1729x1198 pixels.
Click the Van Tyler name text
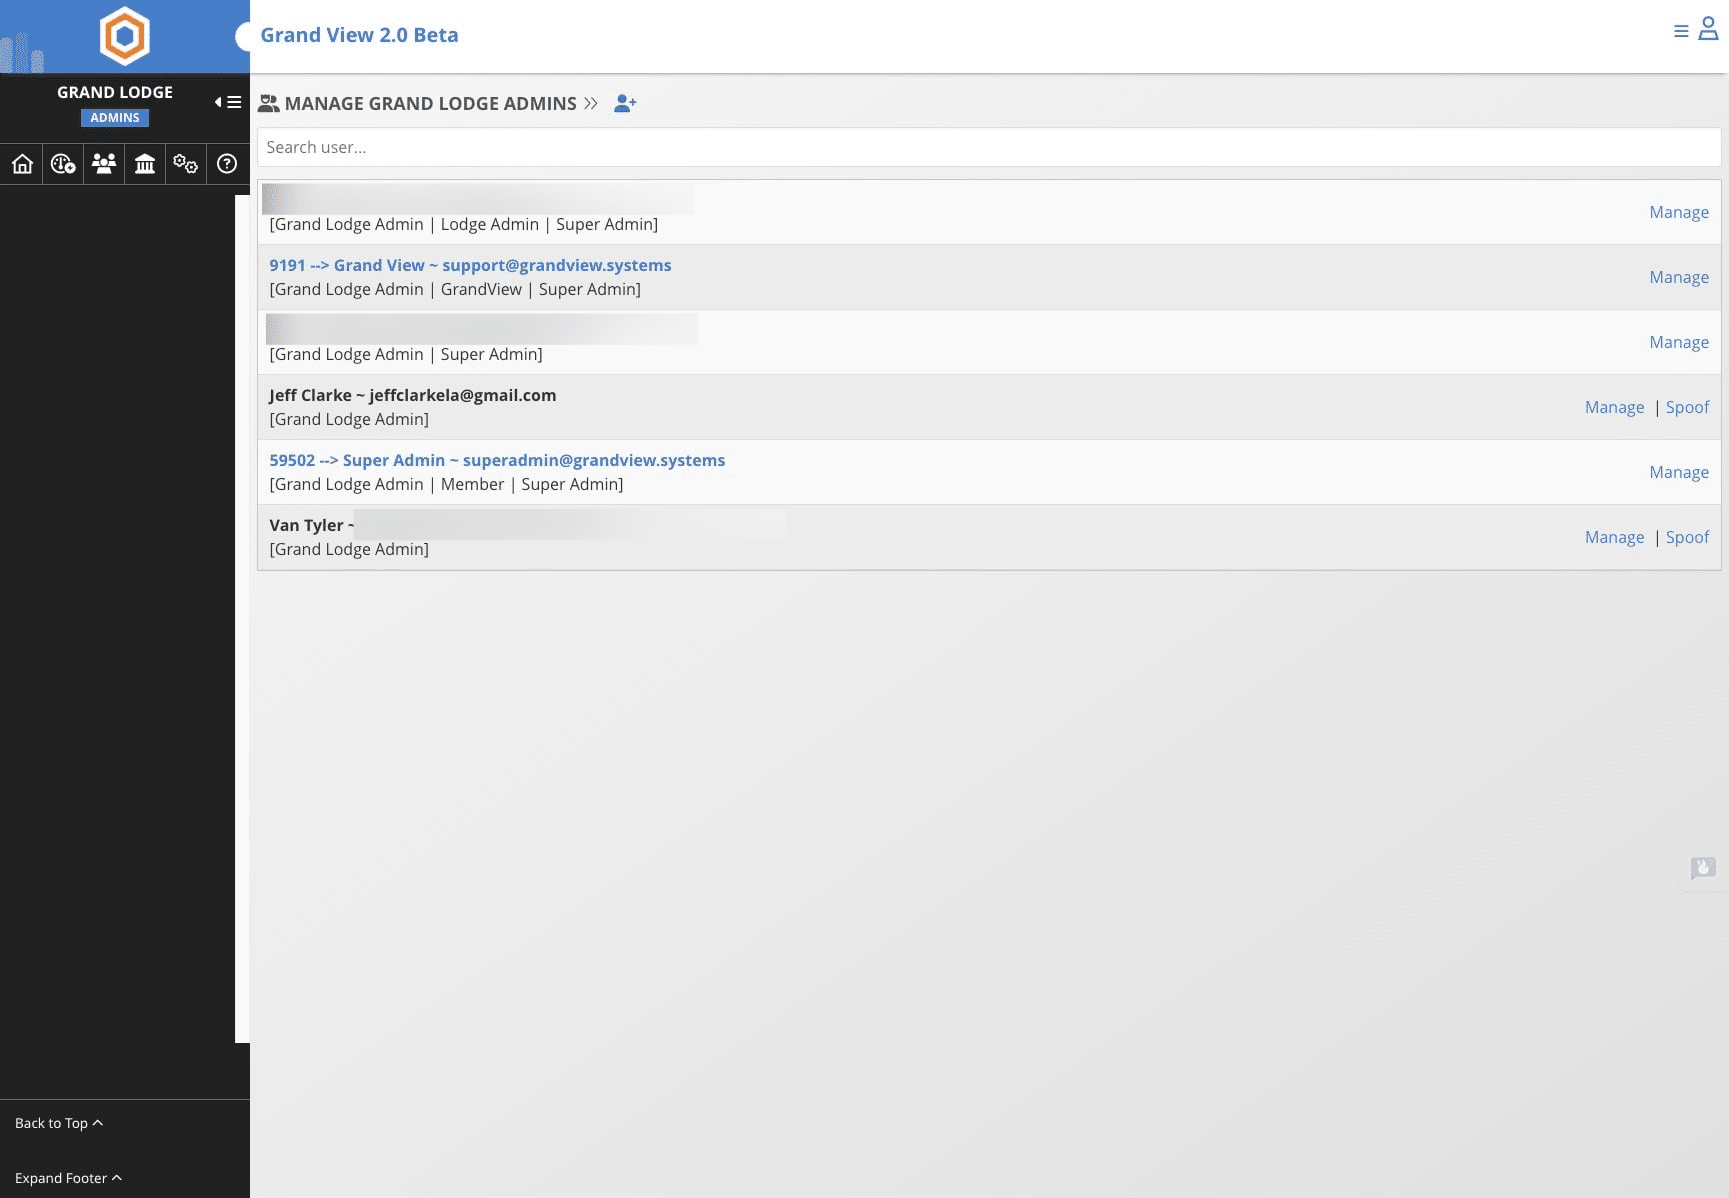[306, 525]
